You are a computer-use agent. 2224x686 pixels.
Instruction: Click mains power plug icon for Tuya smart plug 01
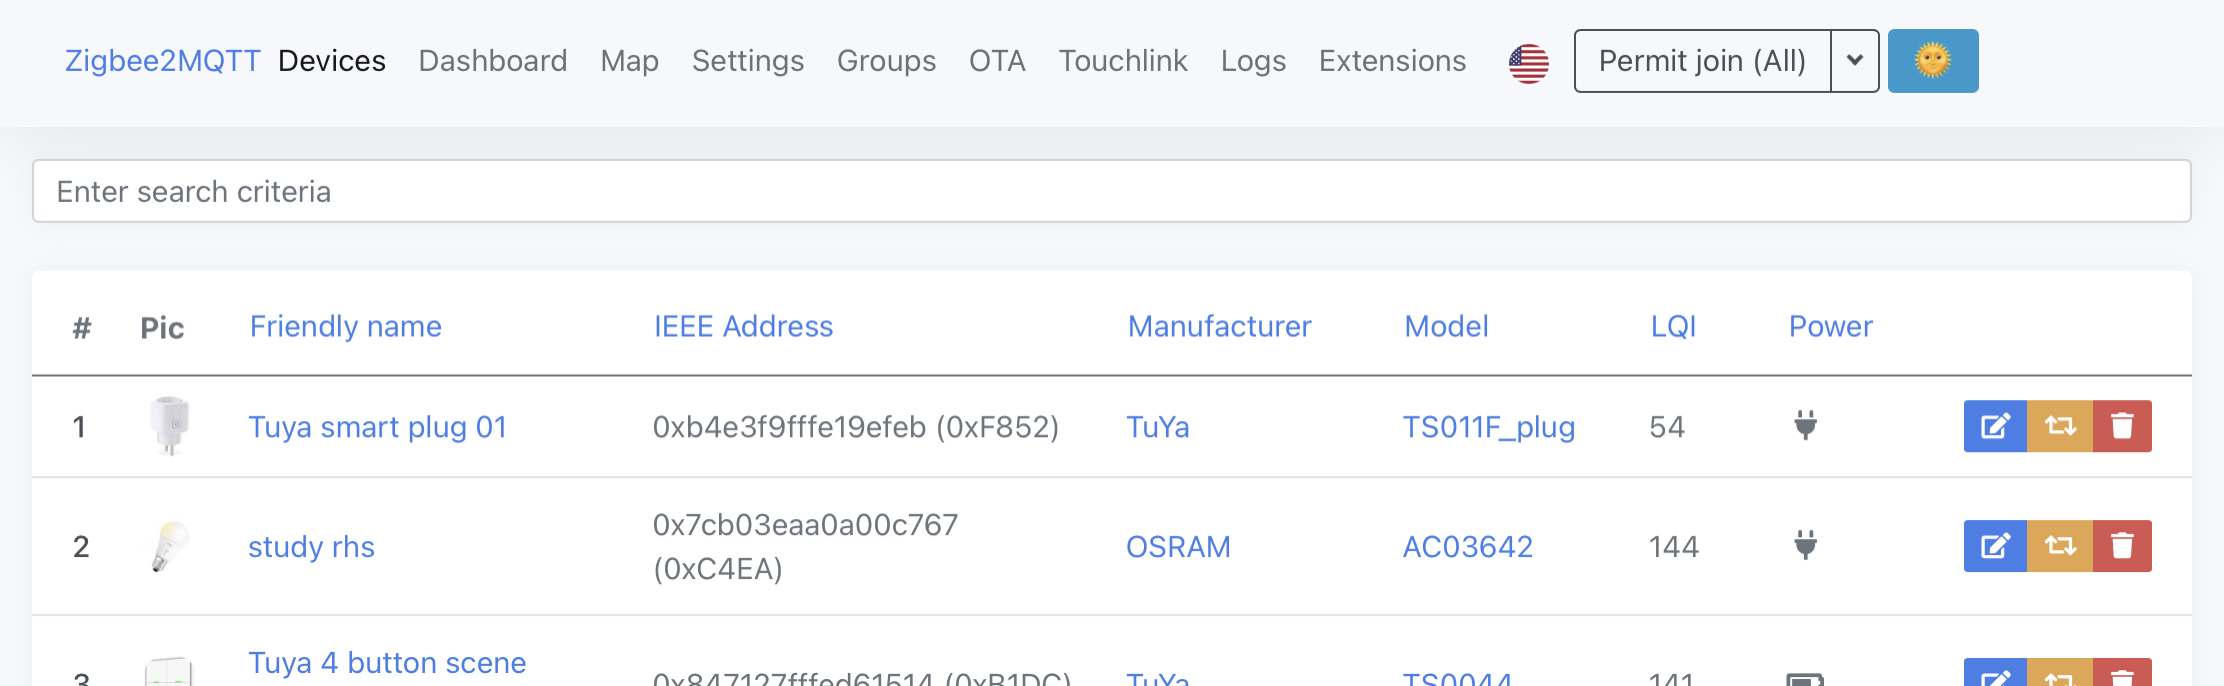[1805, 425]
